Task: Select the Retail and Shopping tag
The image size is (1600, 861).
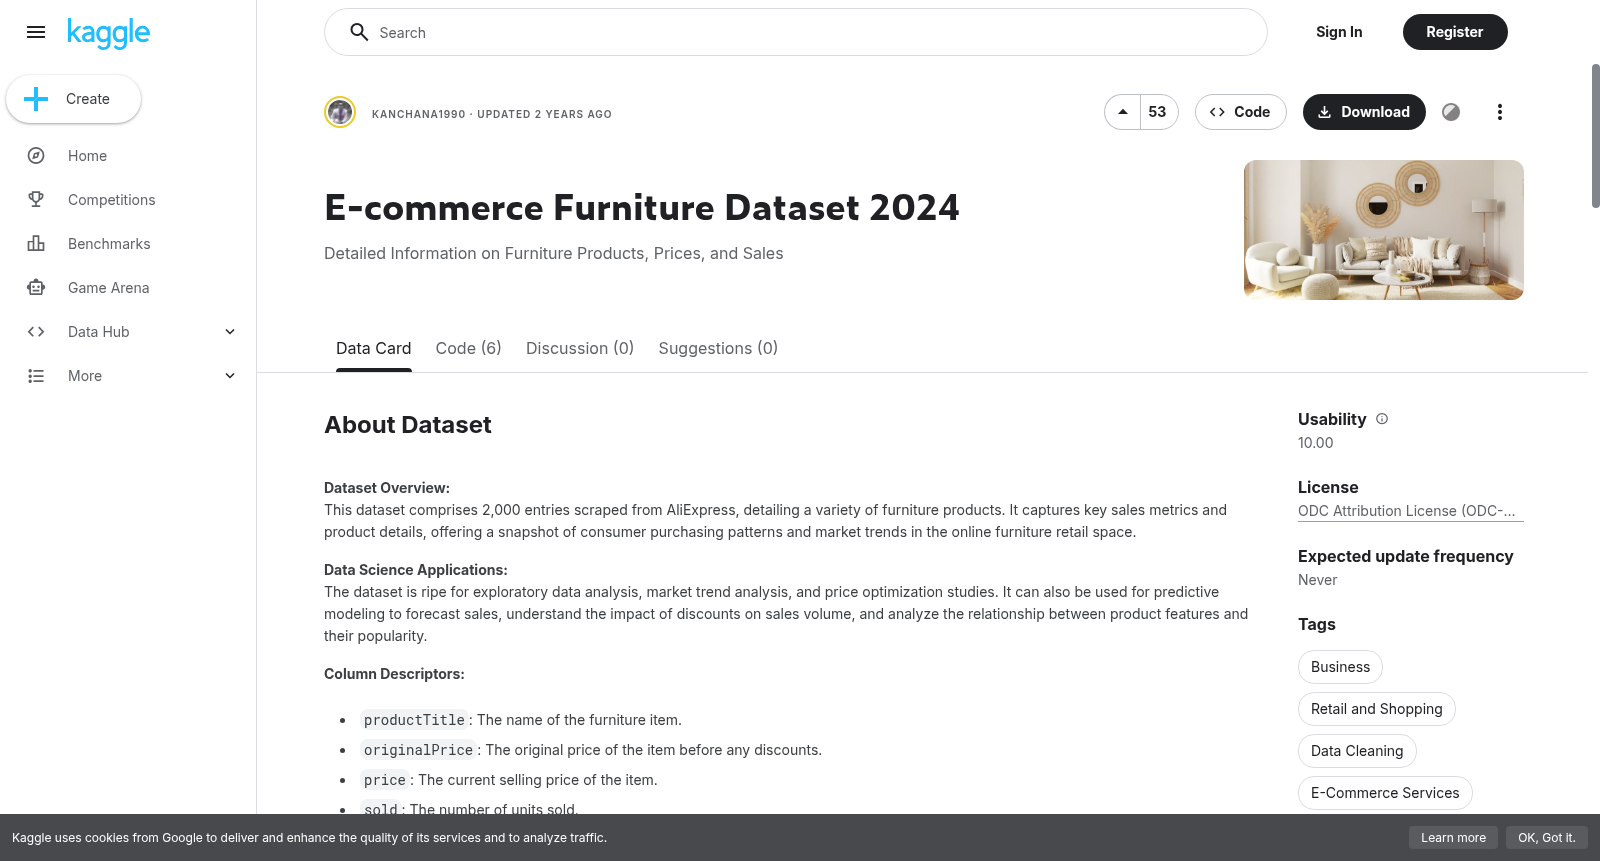Action: (x=1377, y=709)
